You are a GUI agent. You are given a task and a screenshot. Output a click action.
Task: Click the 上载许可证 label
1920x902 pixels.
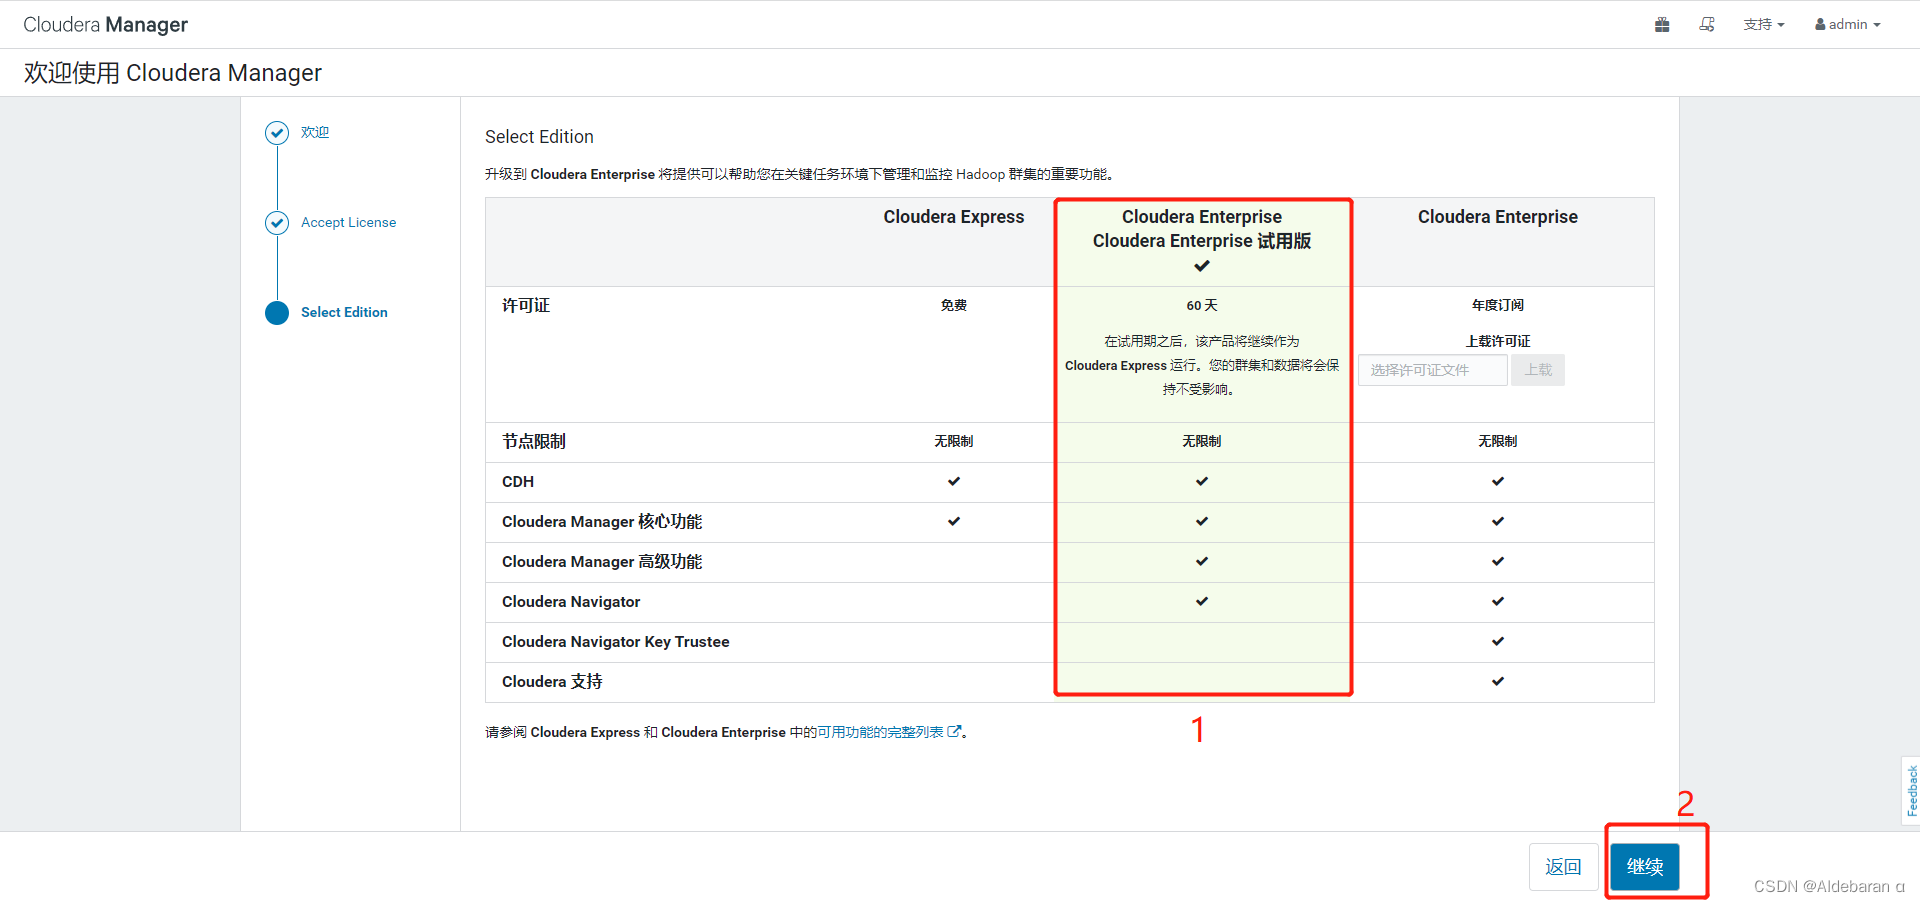1498,341
